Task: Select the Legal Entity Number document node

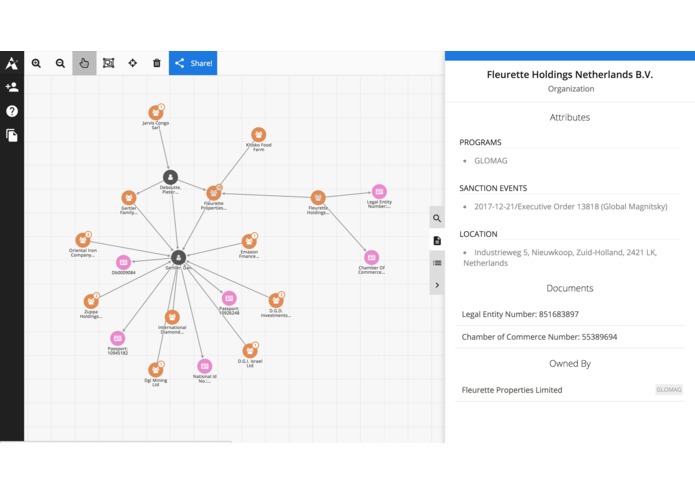Action: (379, 191)
